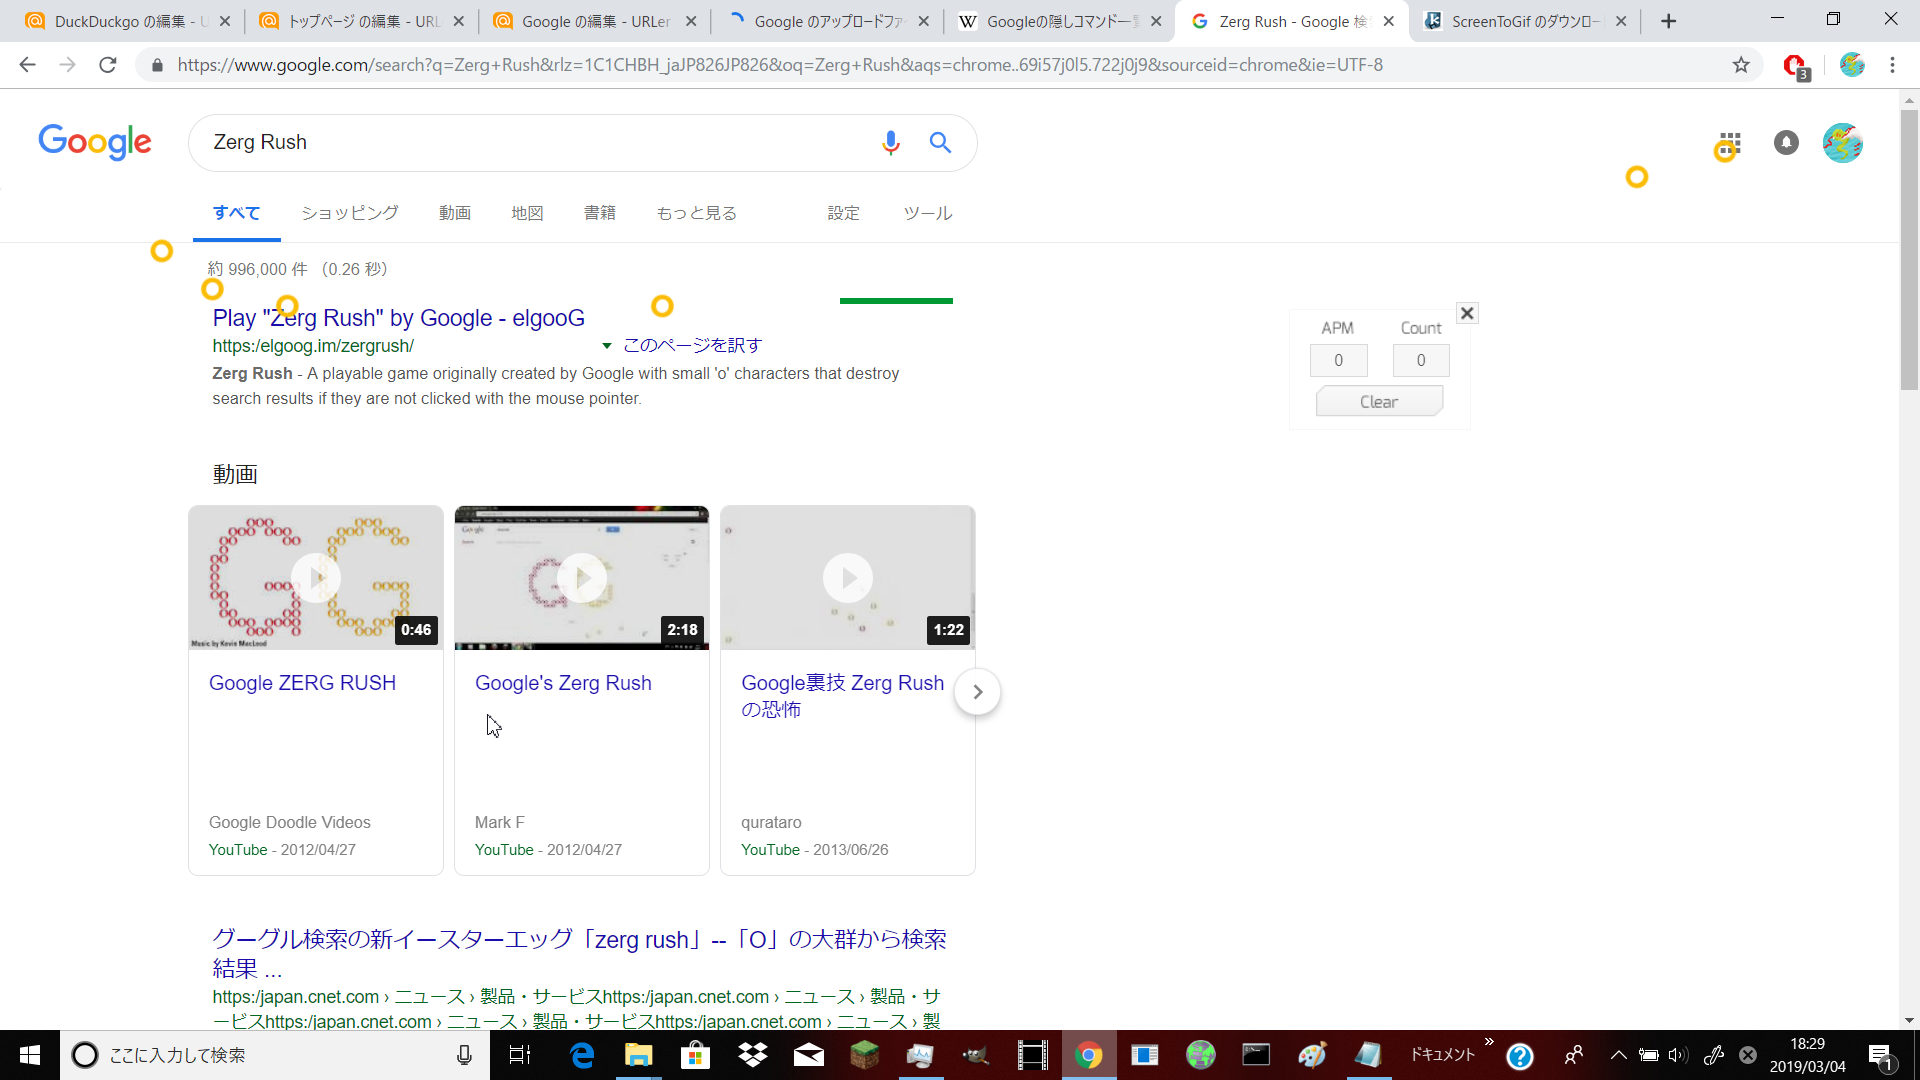This screenshot has width=1920, height=1080.
Task: Open ツール search tools
Action: [928, 213]
